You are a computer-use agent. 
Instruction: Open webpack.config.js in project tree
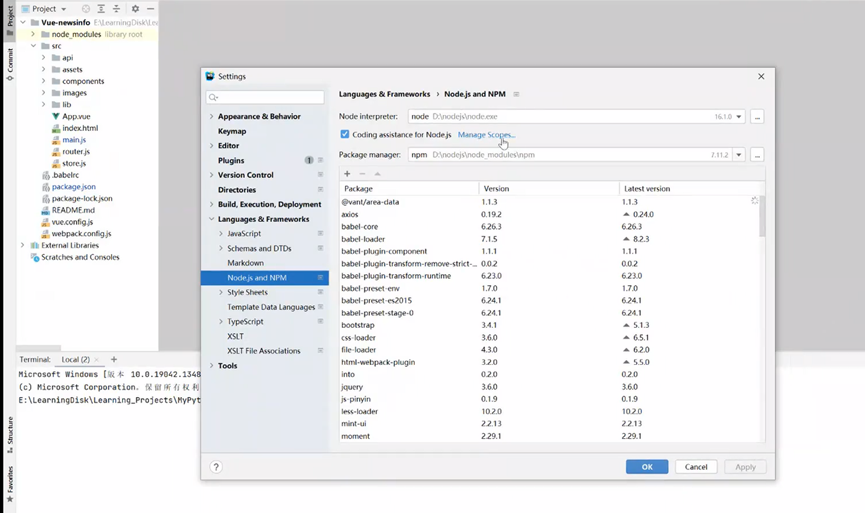81,233
